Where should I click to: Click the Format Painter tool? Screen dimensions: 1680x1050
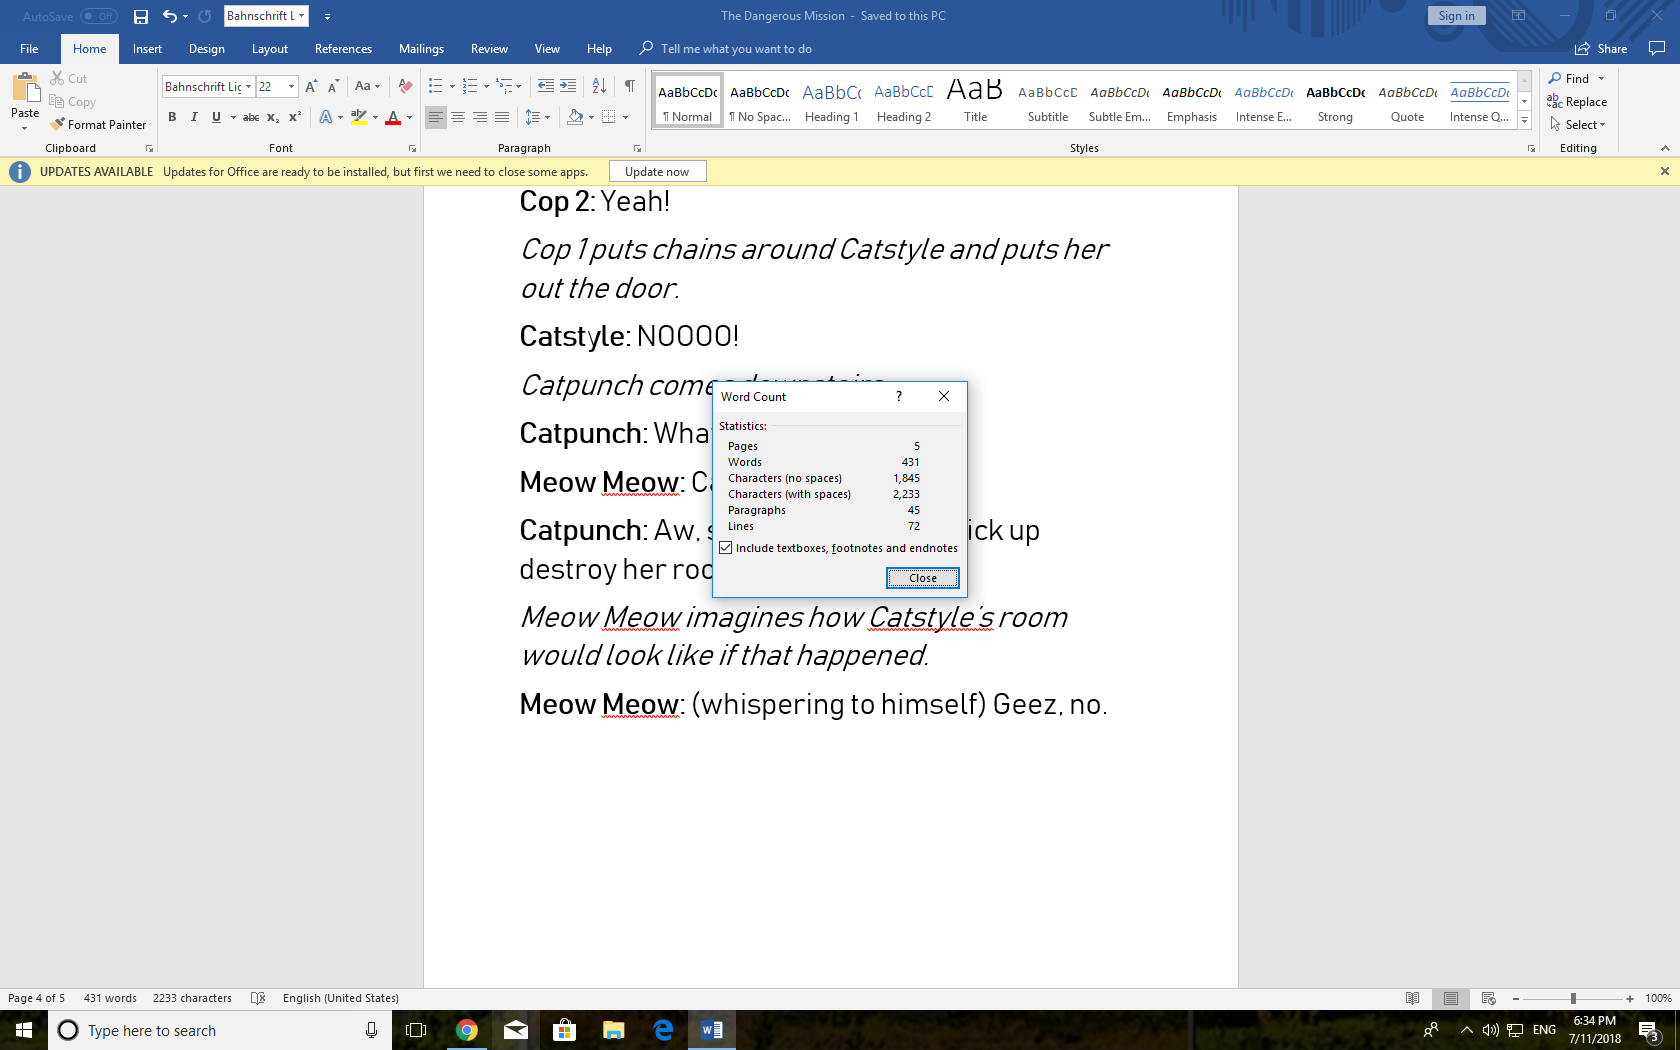[x=99, y=125]
